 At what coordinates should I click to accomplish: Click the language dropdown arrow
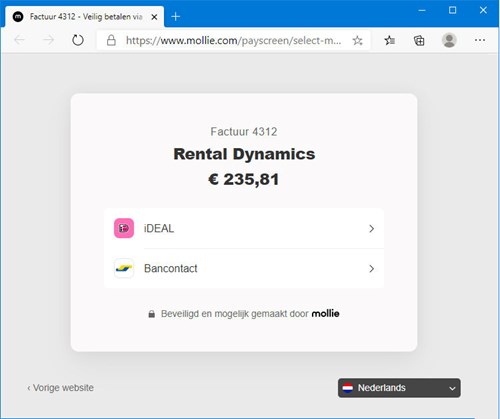452,388
